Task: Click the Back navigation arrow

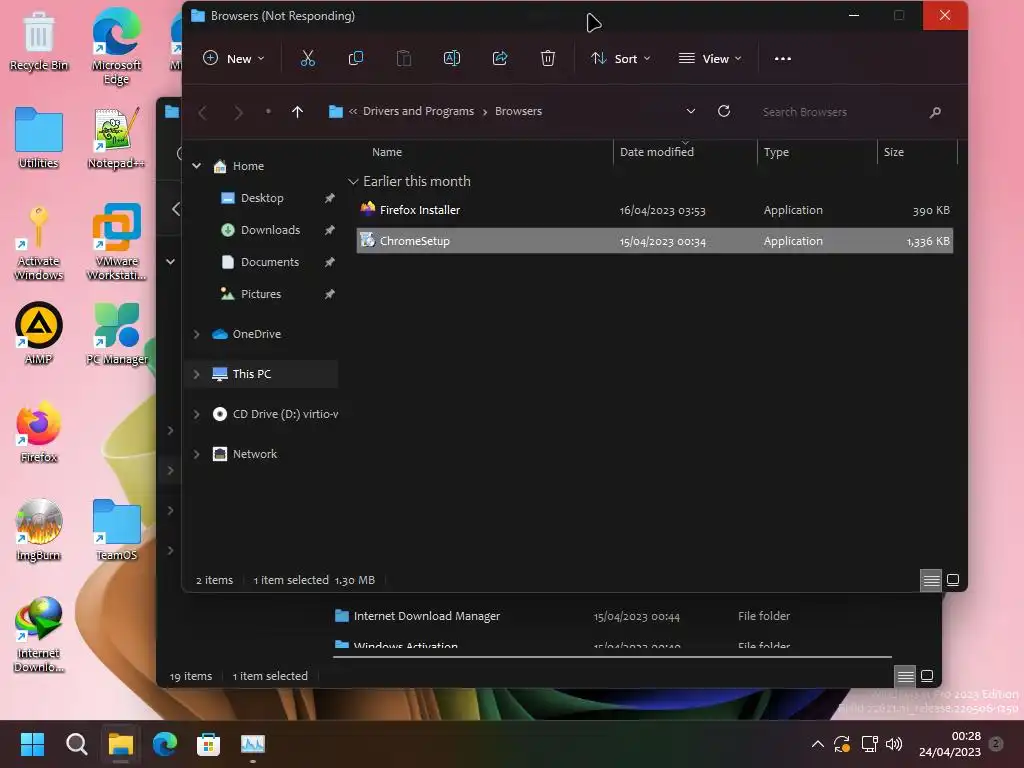Action: [203, 112]
